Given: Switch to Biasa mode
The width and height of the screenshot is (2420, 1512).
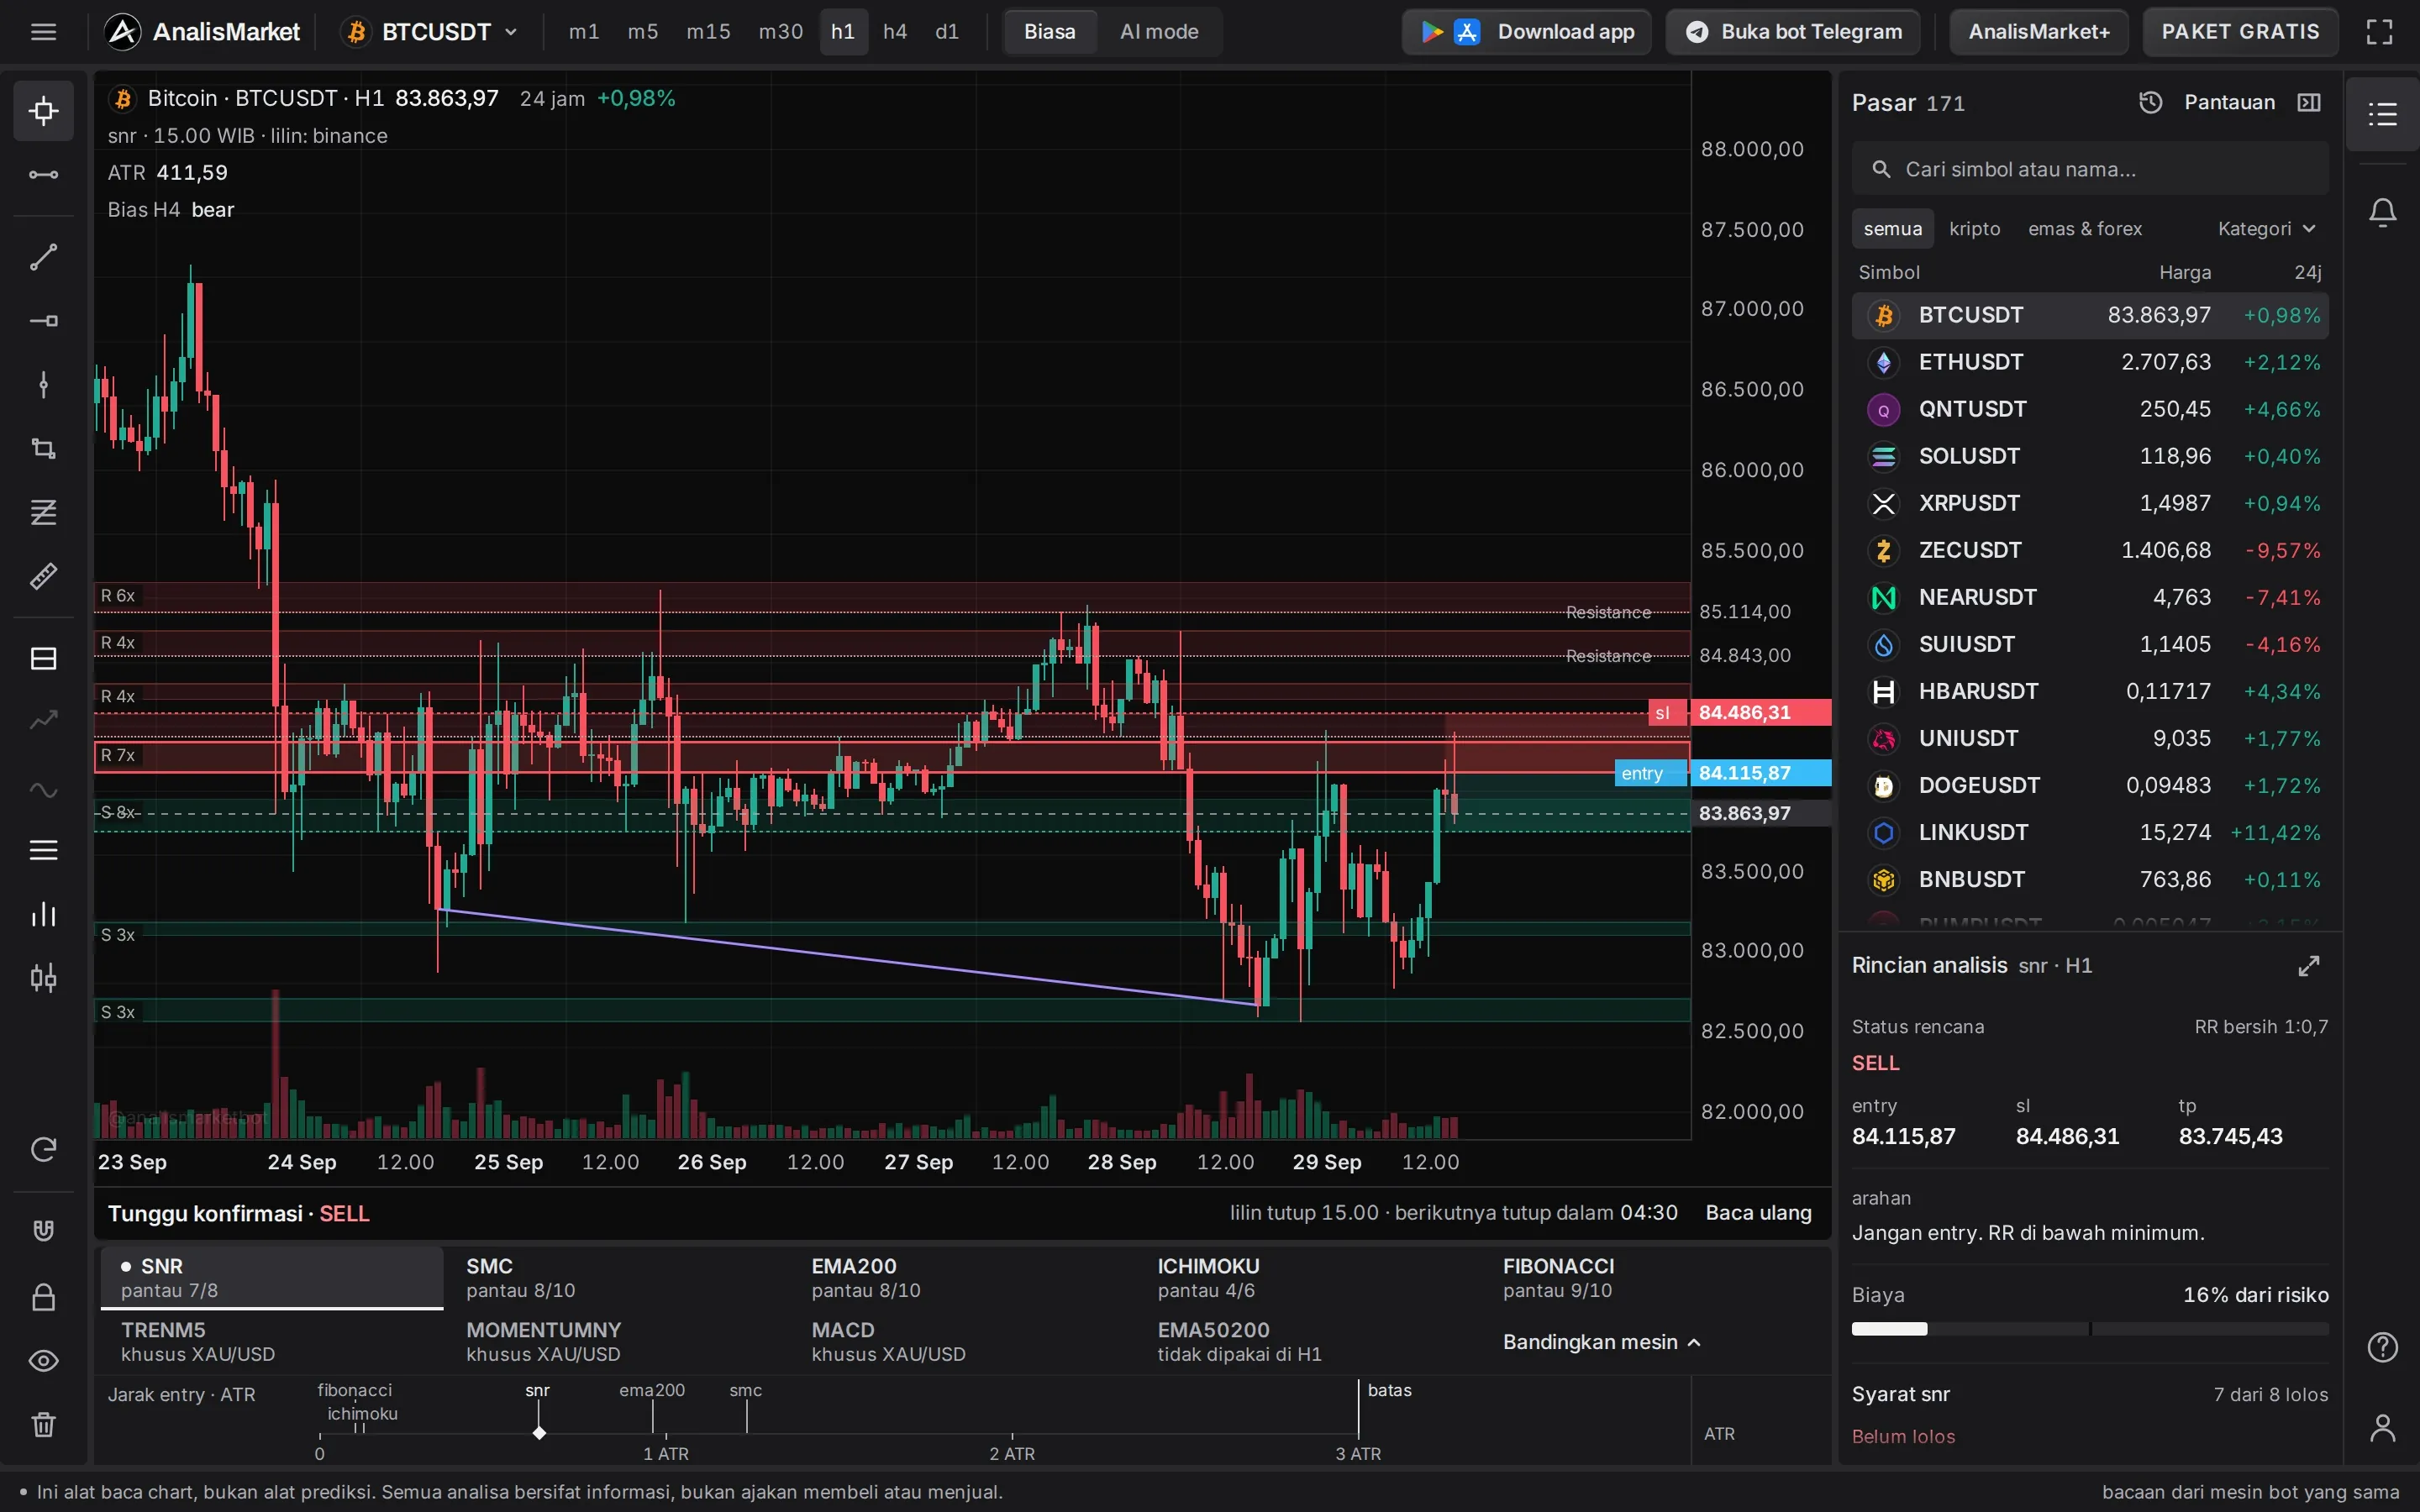Looking at the screenshot, I should [1049, 32].
